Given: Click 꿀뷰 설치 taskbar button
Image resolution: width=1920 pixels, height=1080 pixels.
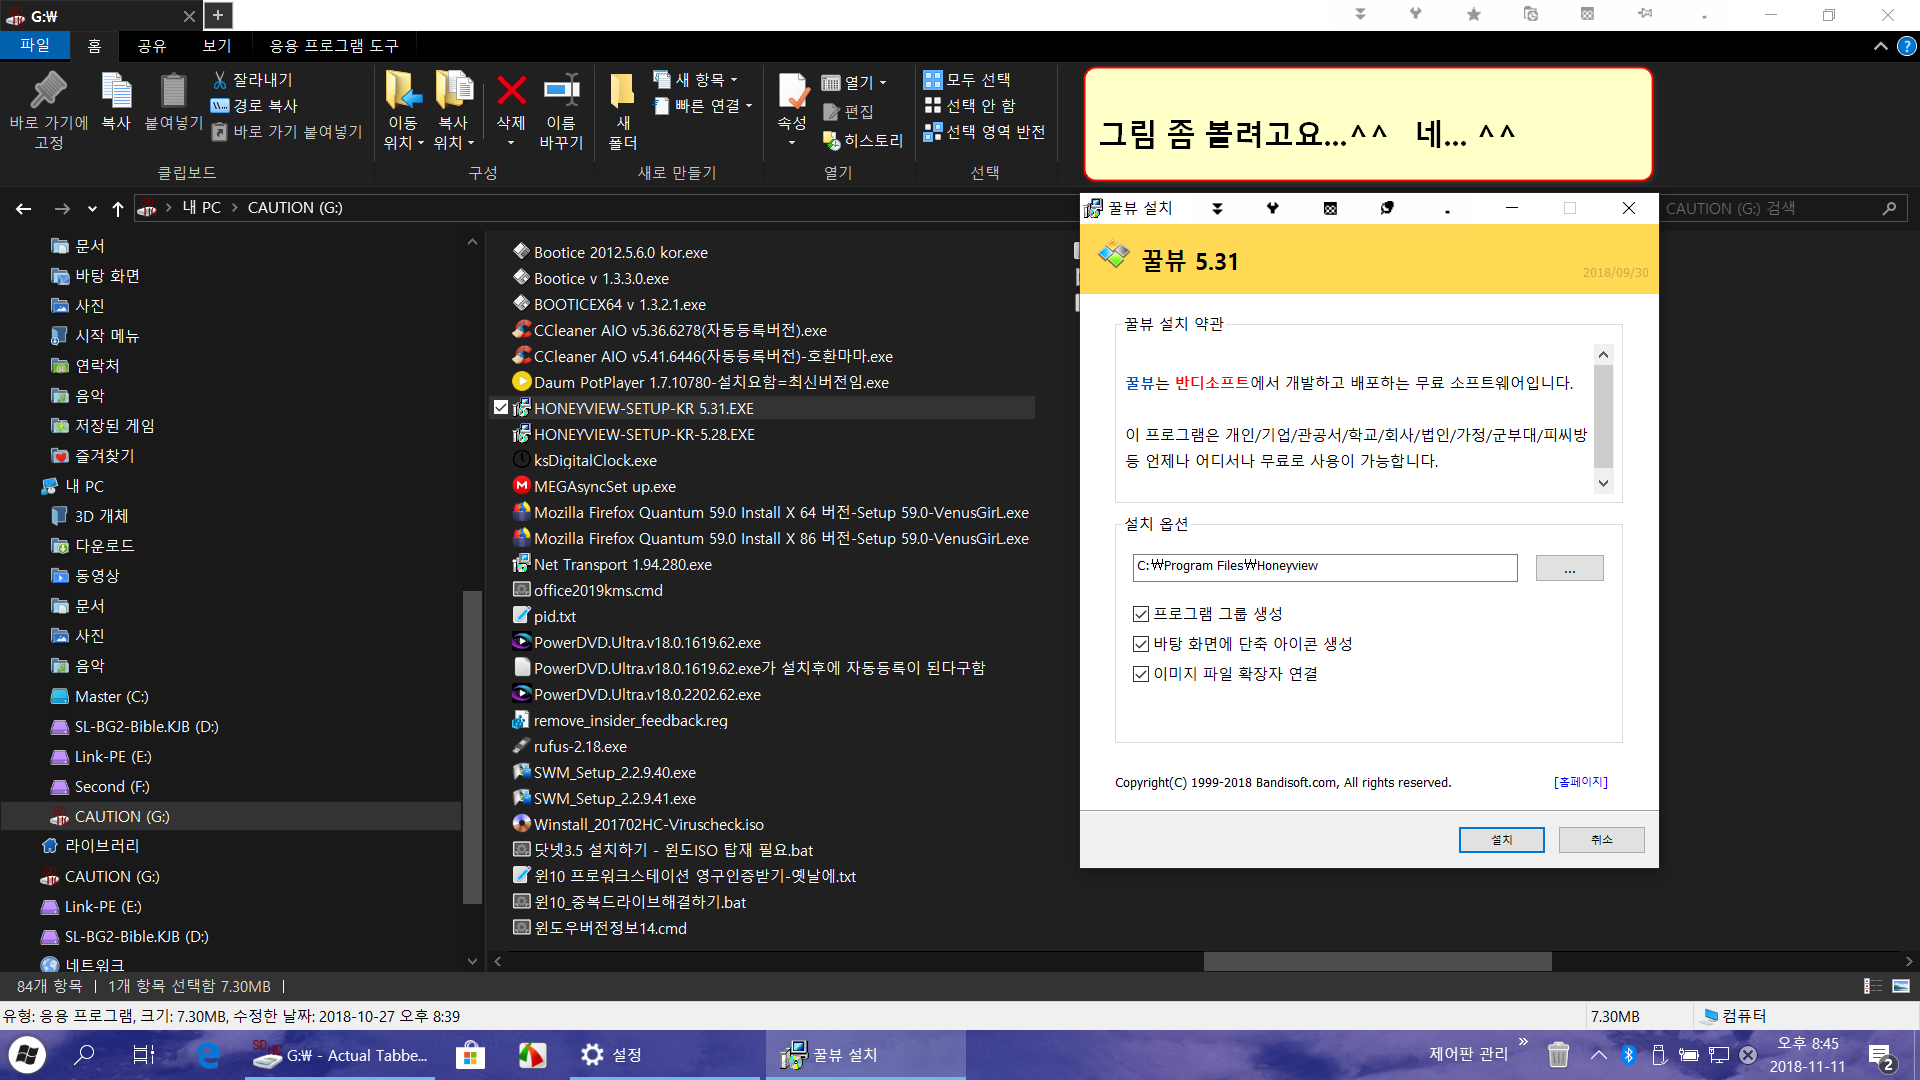Looking at the screenshot, I should coord(865,1055).
